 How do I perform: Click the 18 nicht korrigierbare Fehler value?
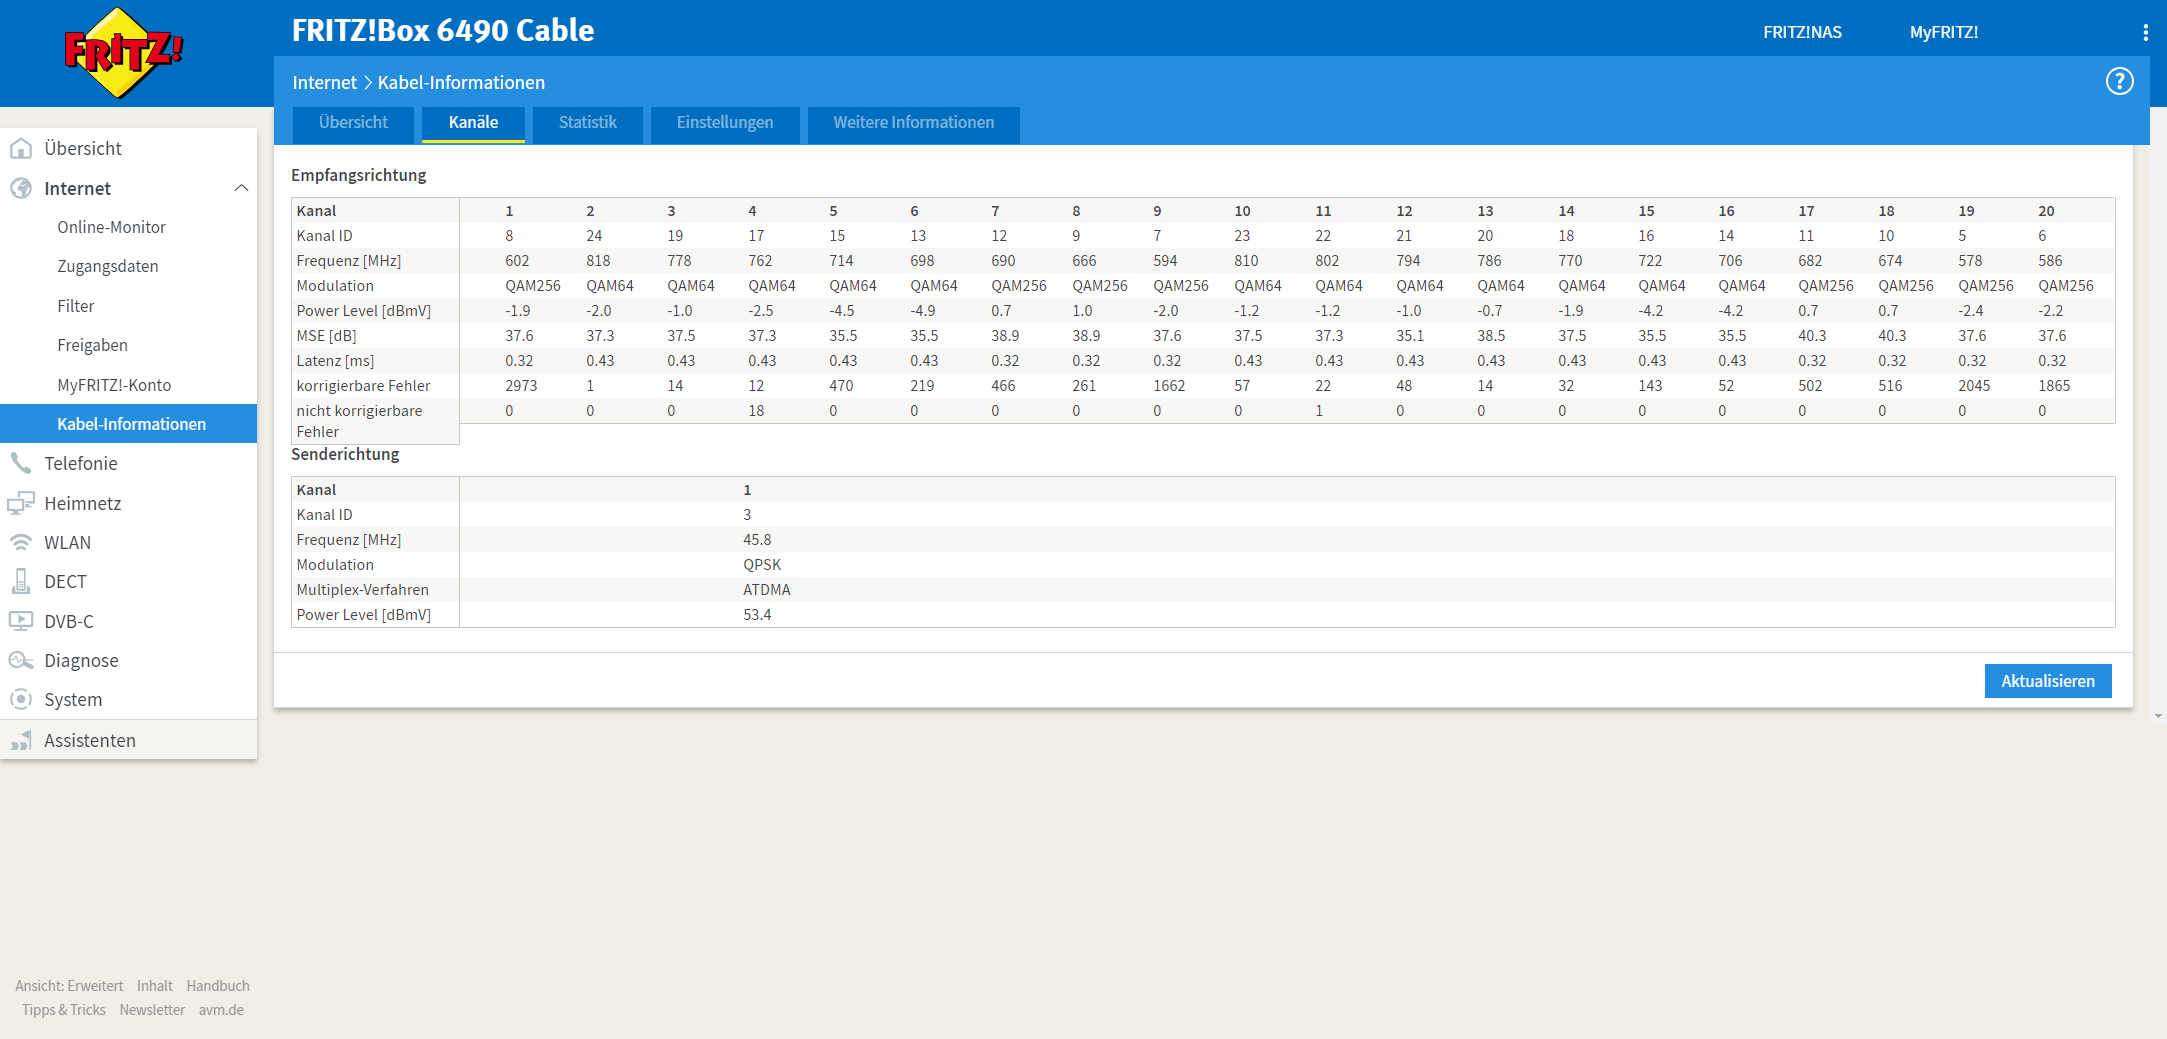756,411
